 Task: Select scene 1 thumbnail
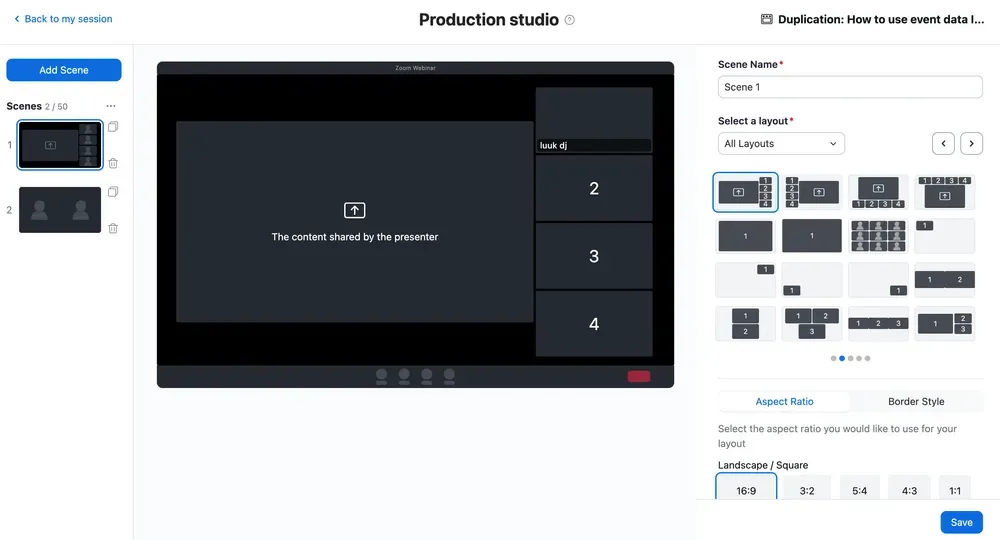(60, 145)
